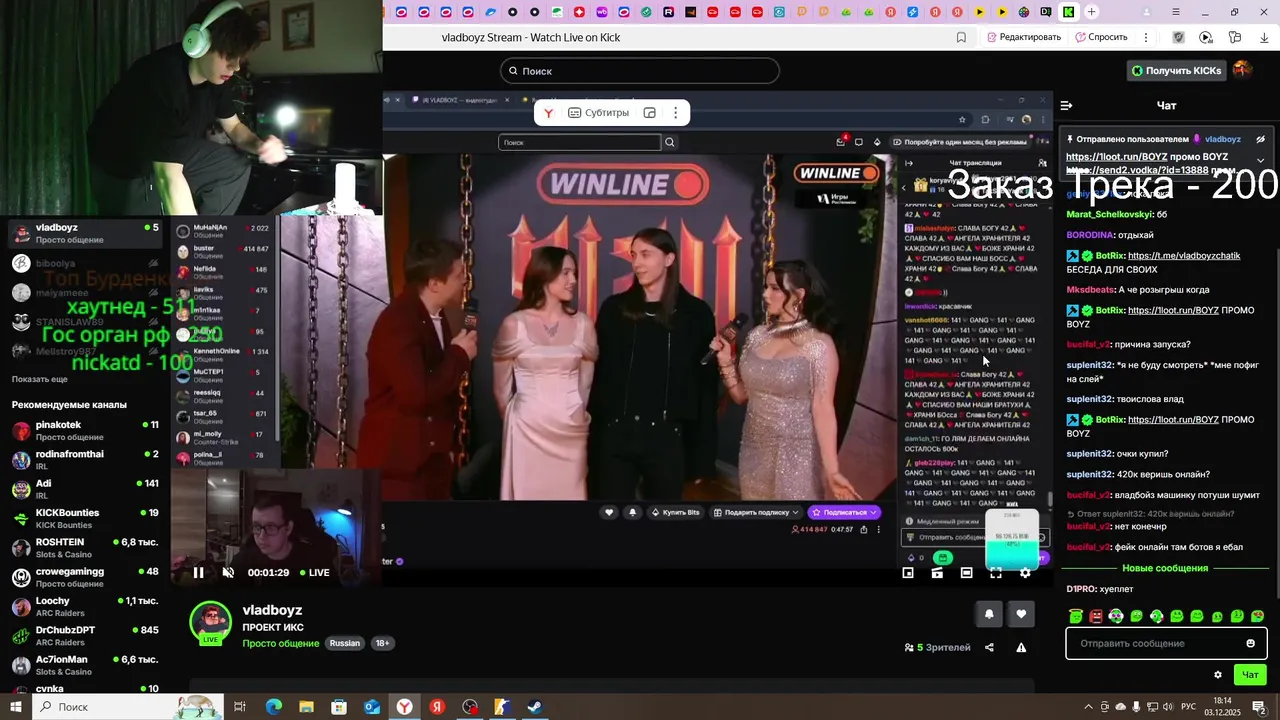Open the ROSHTEIN recommended channel
1280x720 pixels.
tap(85, 548)
